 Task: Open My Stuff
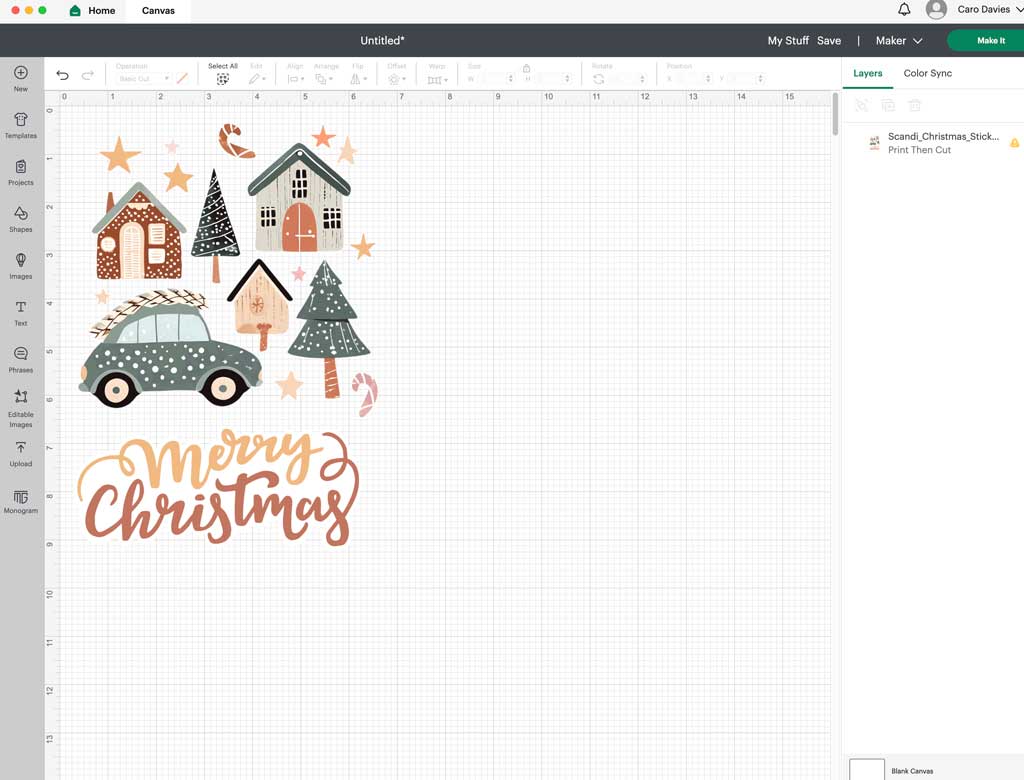(788, 41)
